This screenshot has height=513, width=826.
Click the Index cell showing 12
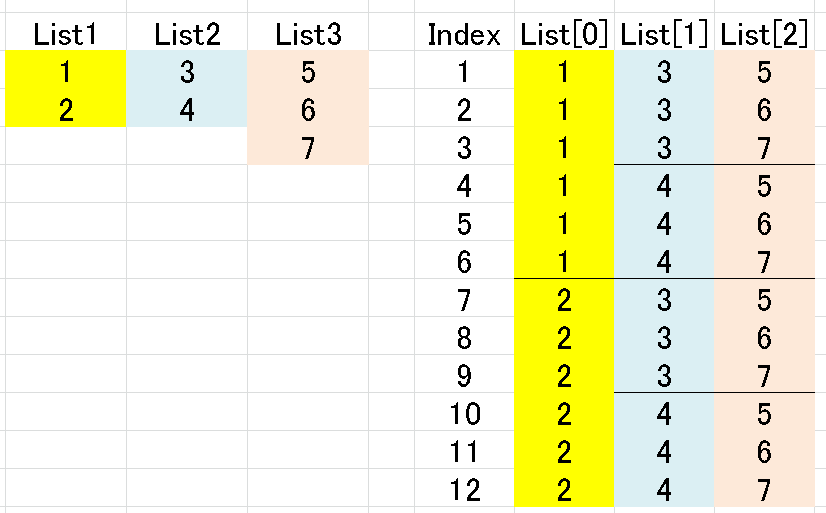click(x=464, y=488)
